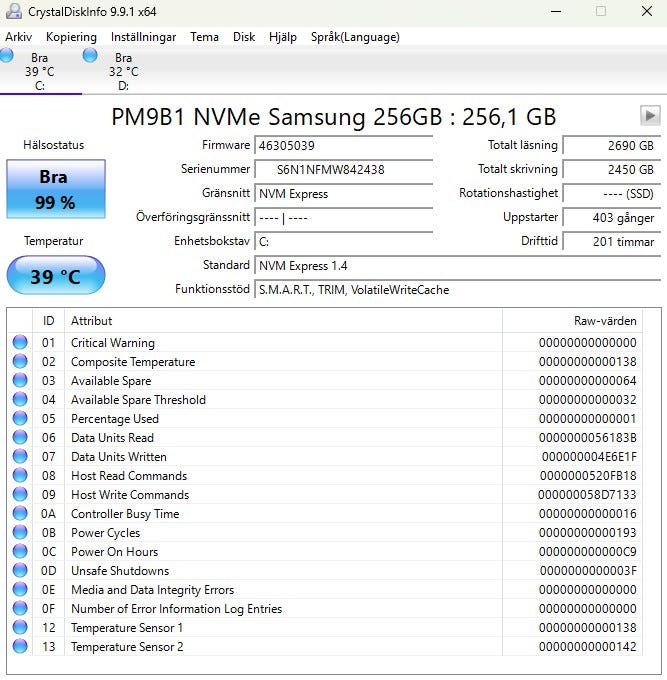
Task: Click the Critical Warning status orb
Action: (20, 342)
